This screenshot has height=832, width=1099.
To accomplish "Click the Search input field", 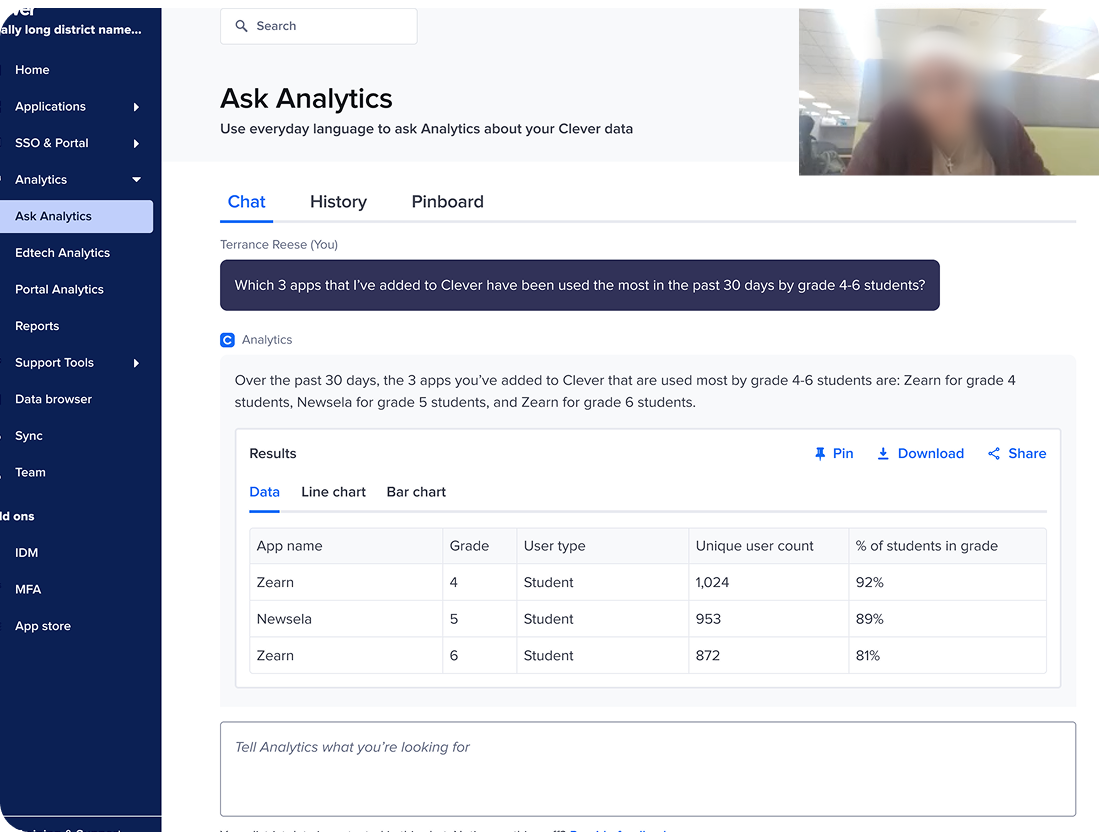I will (x=319, y=26).
